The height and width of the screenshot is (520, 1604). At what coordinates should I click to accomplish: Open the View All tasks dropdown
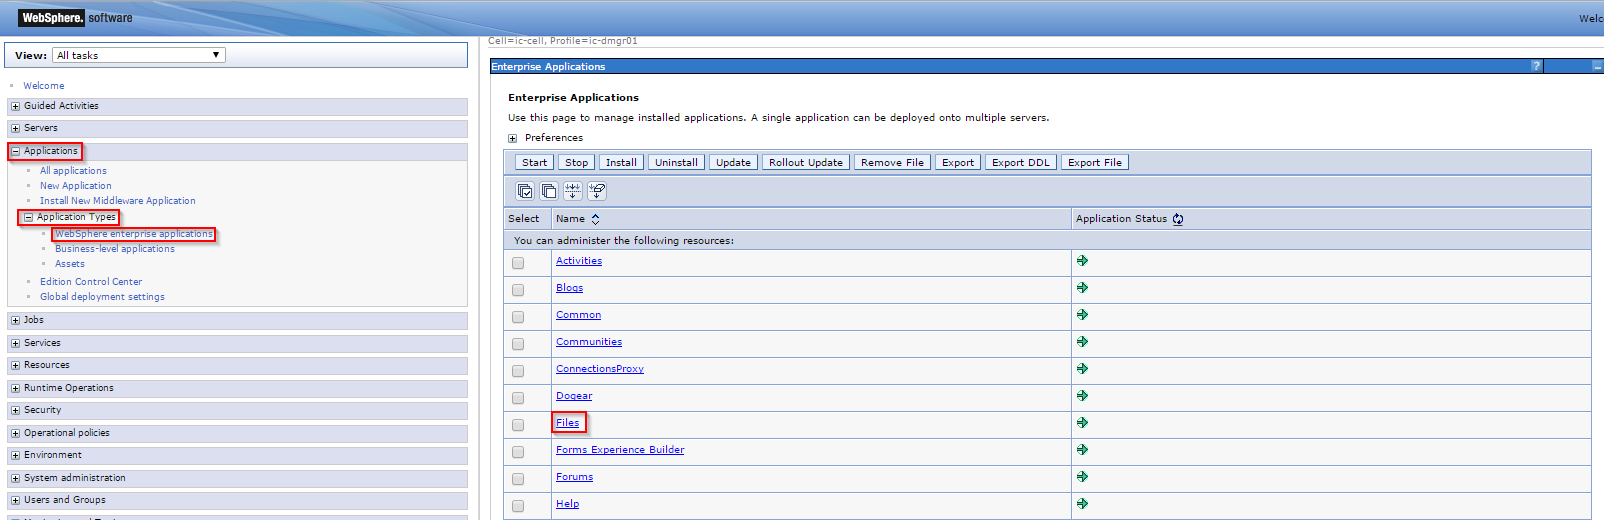(x=139, y=55)
